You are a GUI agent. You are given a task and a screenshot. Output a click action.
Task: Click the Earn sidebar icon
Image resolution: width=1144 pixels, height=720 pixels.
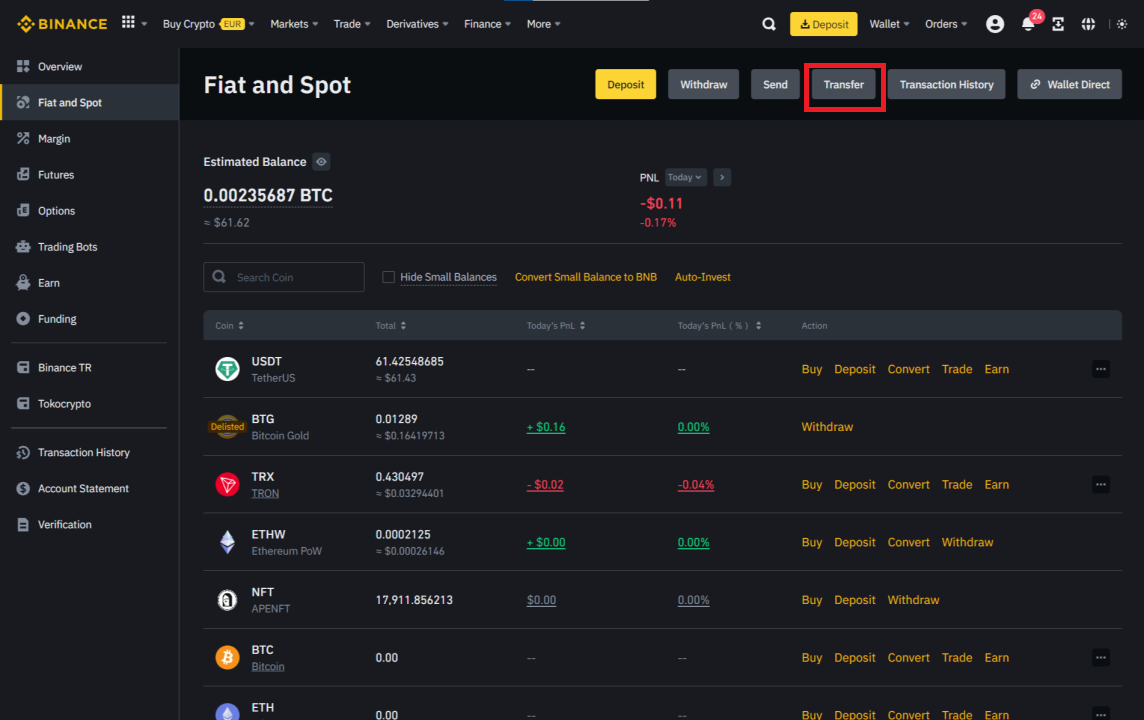click(23, 283)
